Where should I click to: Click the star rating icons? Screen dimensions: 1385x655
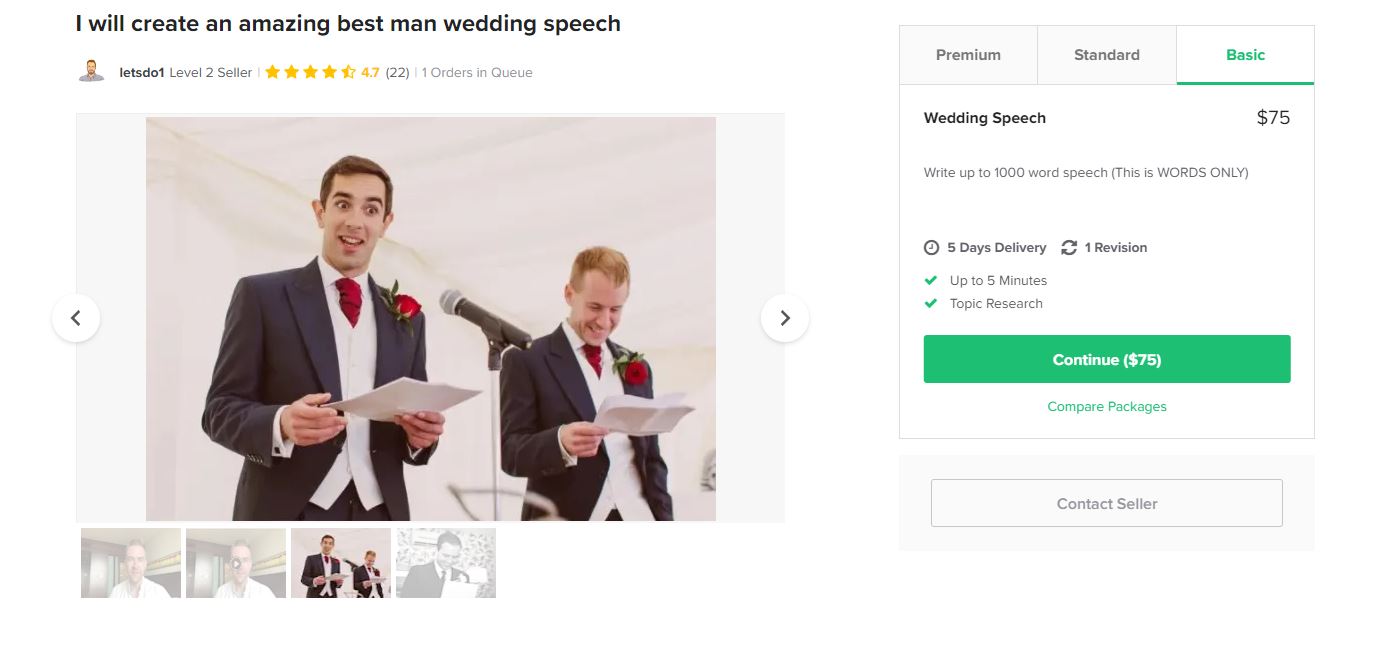(310, 72)
